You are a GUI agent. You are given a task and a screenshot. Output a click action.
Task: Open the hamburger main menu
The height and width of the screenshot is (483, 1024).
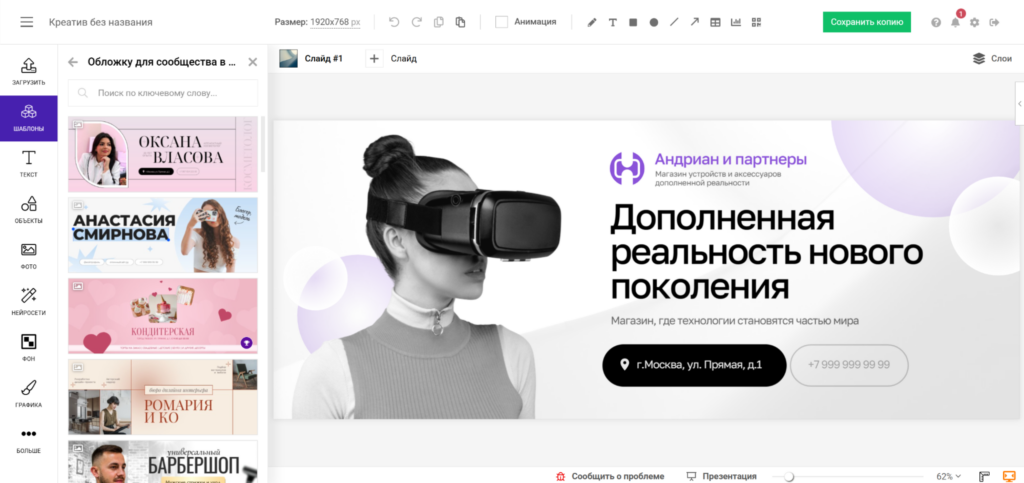(26, 22)
